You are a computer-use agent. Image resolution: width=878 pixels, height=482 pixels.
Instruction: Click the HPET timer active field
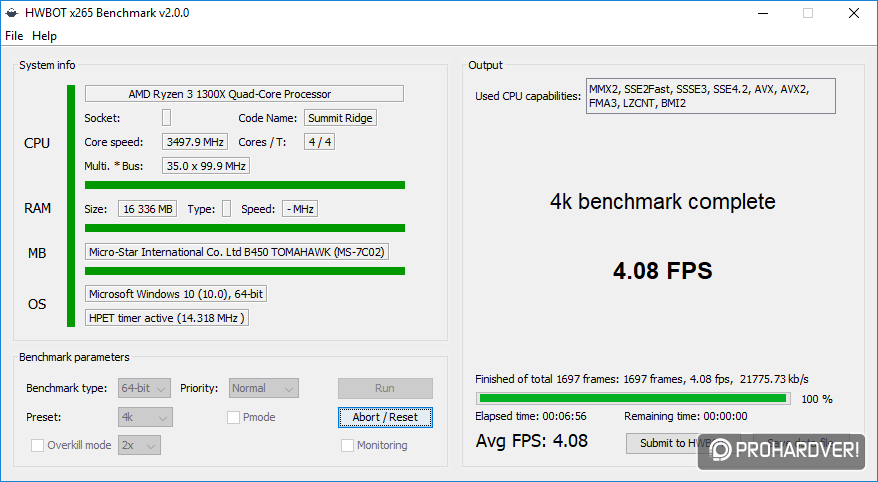tap(167, 318)
